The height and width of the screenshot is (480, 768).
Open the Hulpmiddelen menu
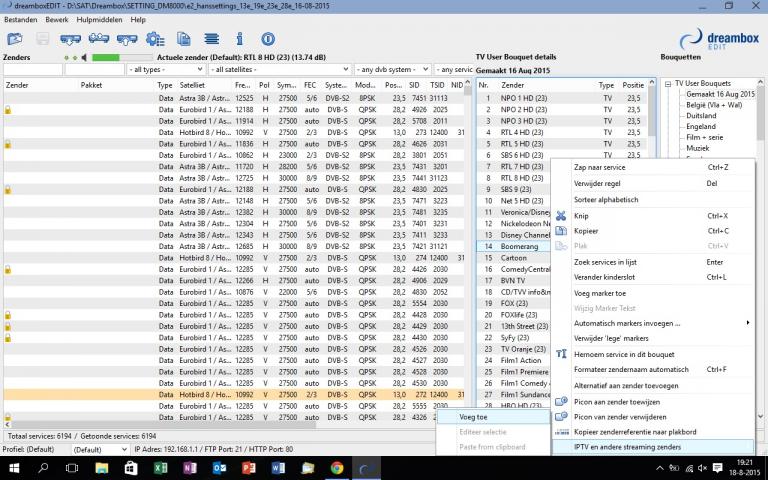click(97, 19)
